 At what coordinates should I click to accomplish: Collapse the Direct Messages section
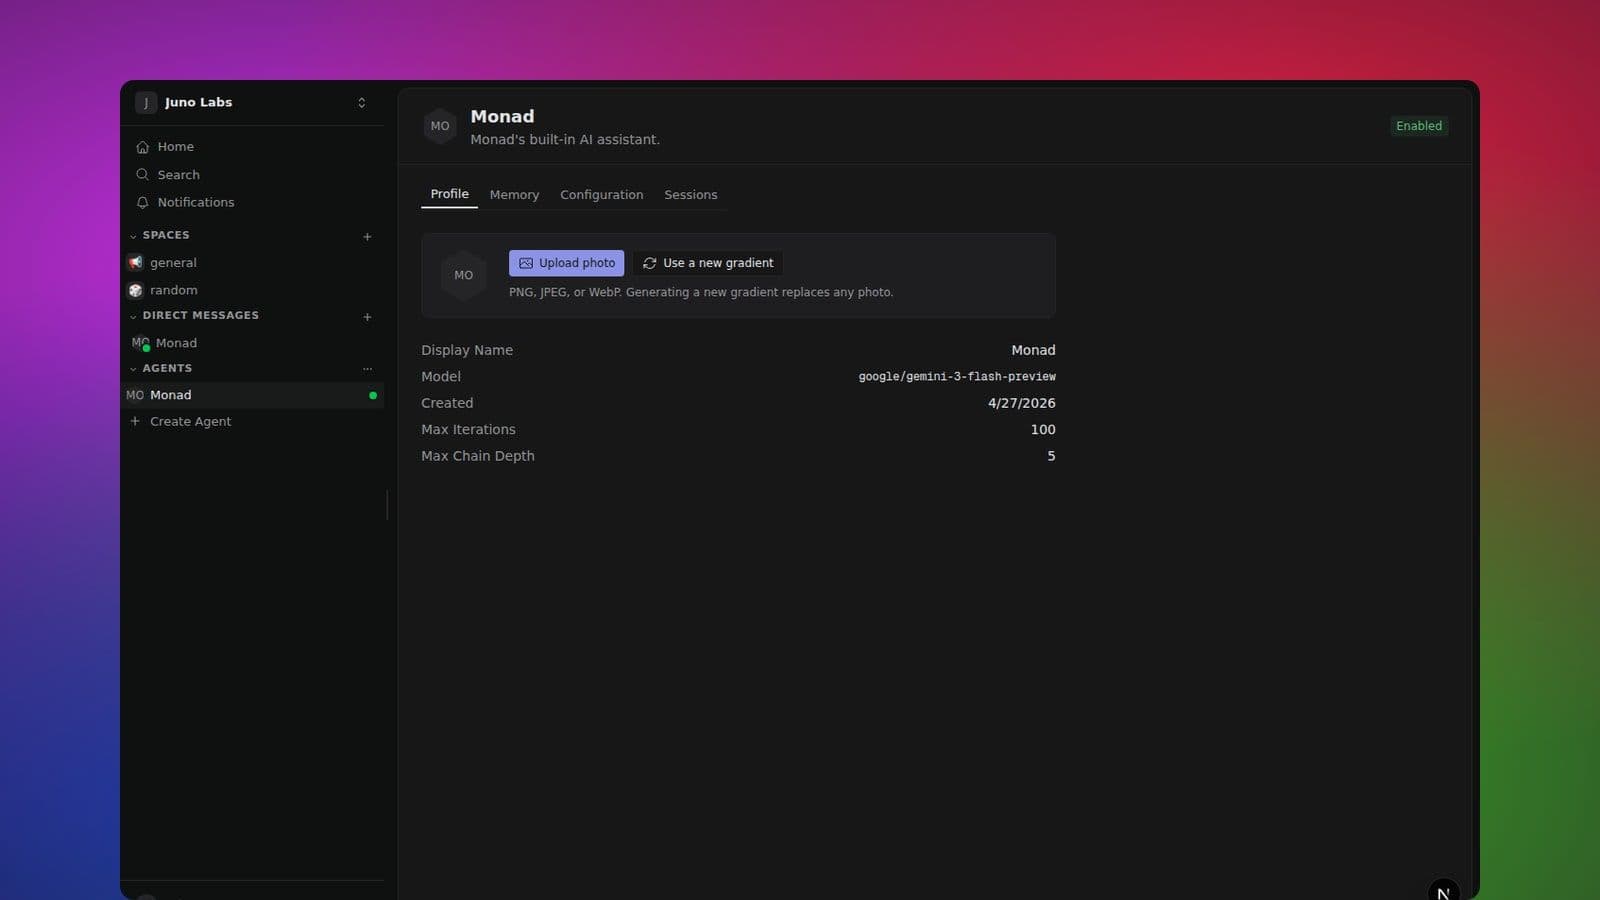point(194,315)
